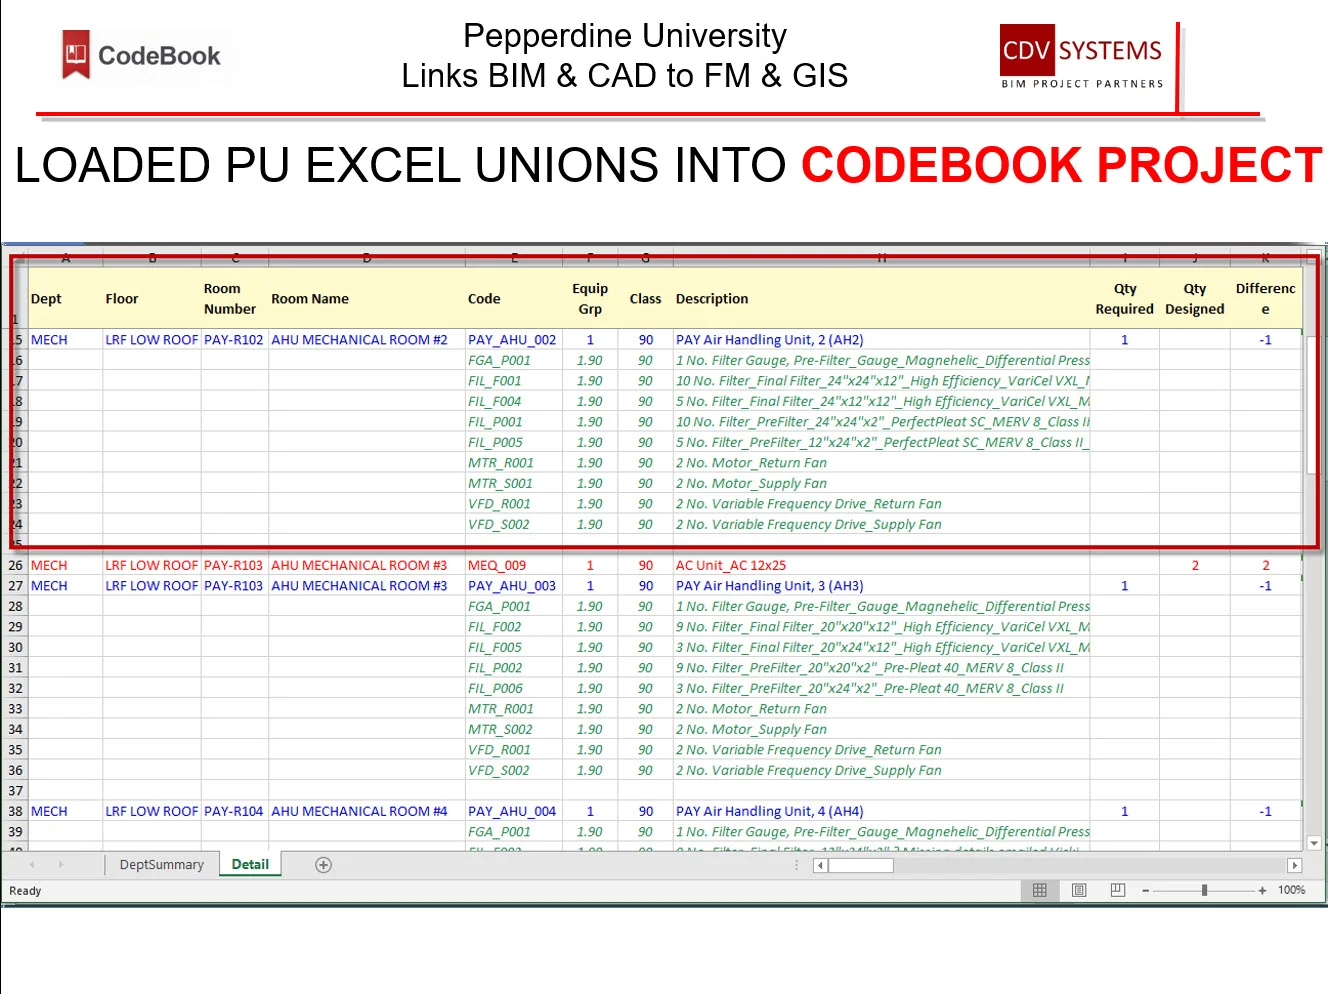The width and height of the screenshot is (1328, 994).
Task: Select the Floor header cell
Action: (152, 298)
